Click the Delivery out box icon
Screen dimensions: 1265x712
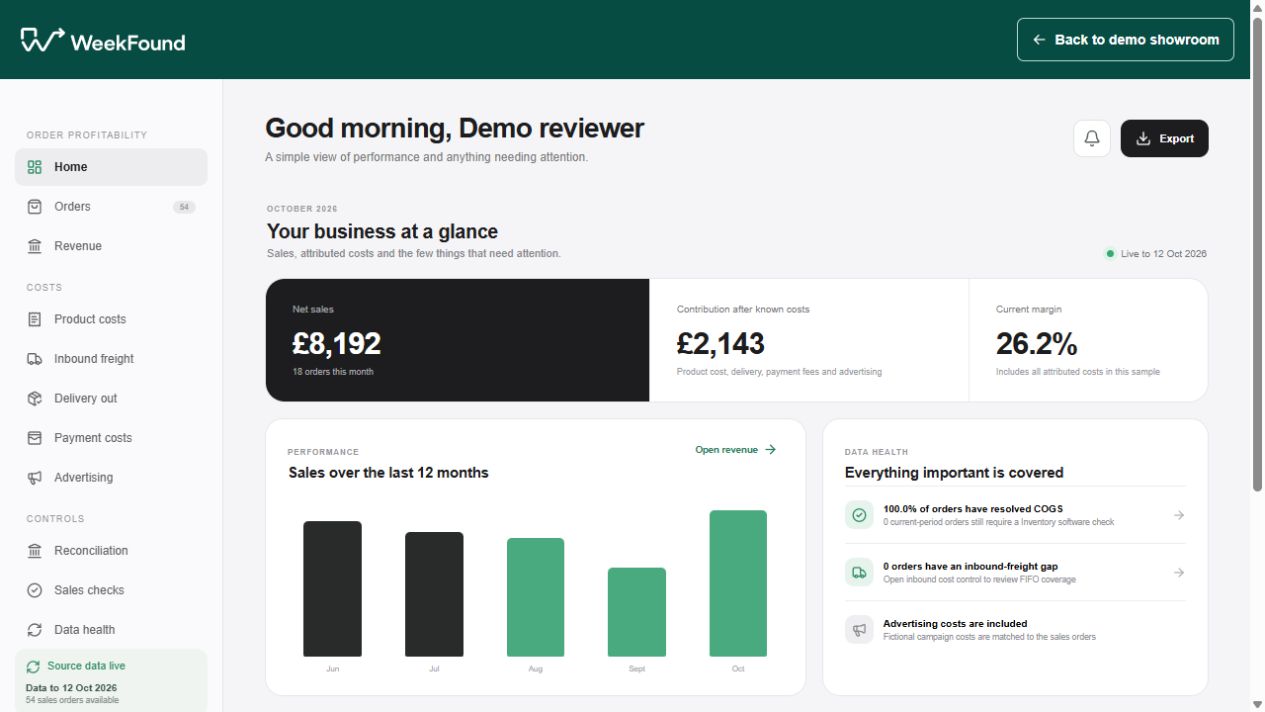tap(35, 399)
